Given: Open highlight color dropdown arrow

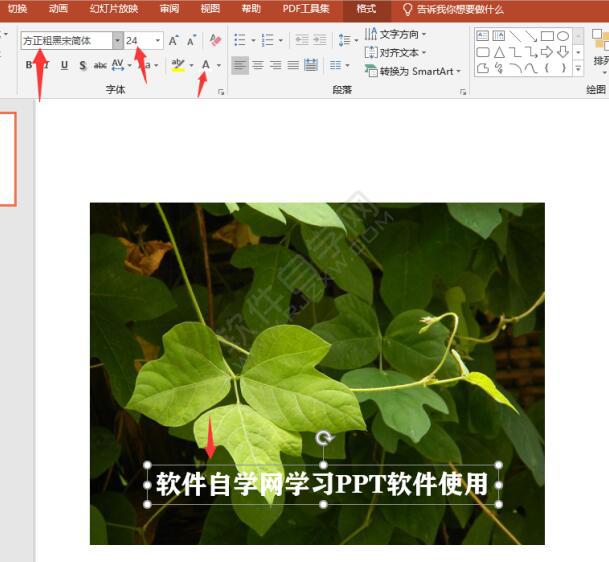Looking at the screenshot, I should [x=191, y=65].
